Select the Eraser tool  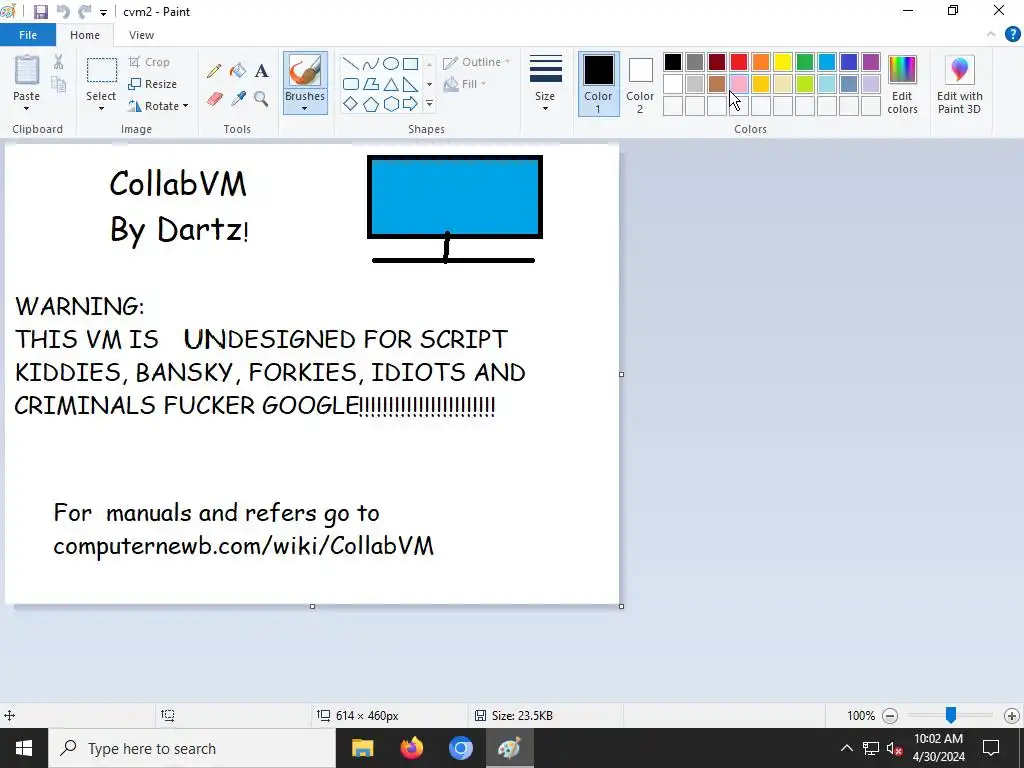pos(215,99)
